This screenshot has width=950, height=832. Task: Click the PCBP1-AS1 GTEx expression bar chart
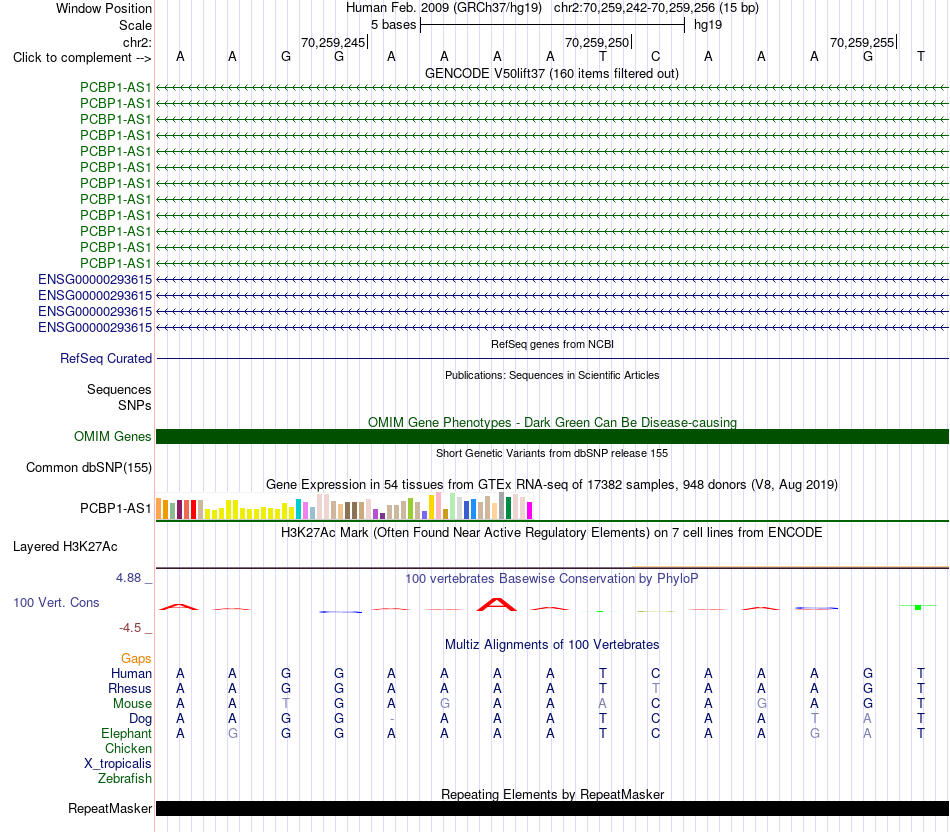pyautogui.click(x=344, y=506)
